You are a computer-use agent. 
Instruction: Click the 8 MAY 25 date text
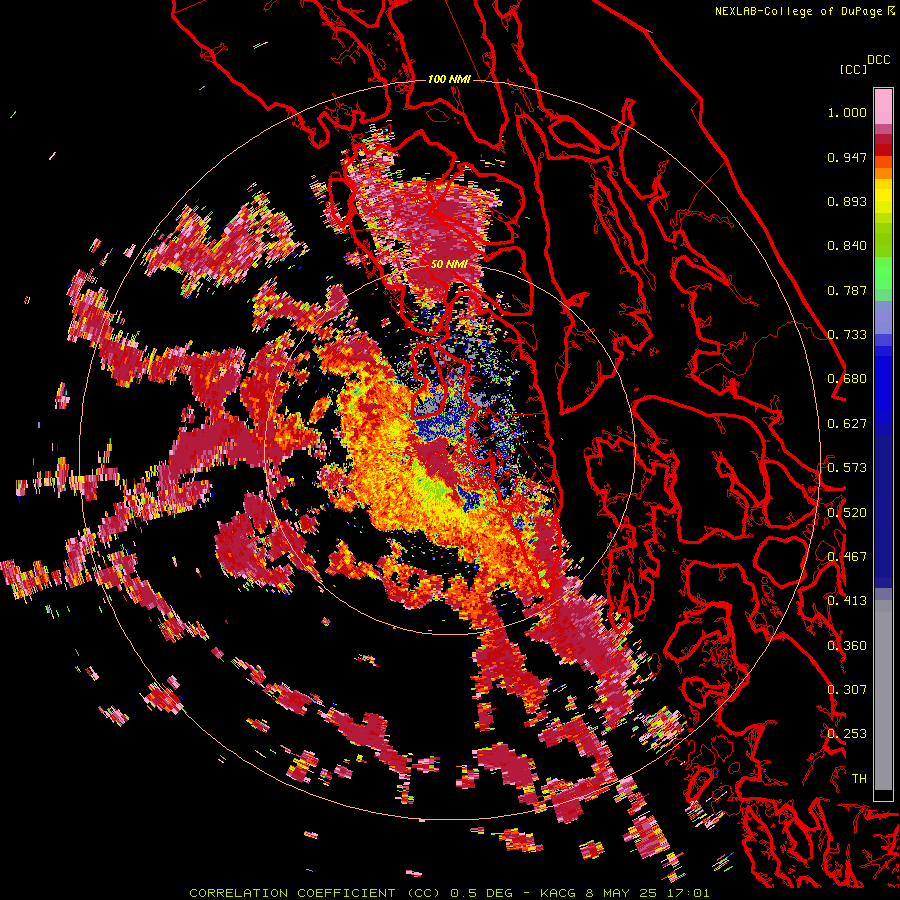tap(623, 893)
